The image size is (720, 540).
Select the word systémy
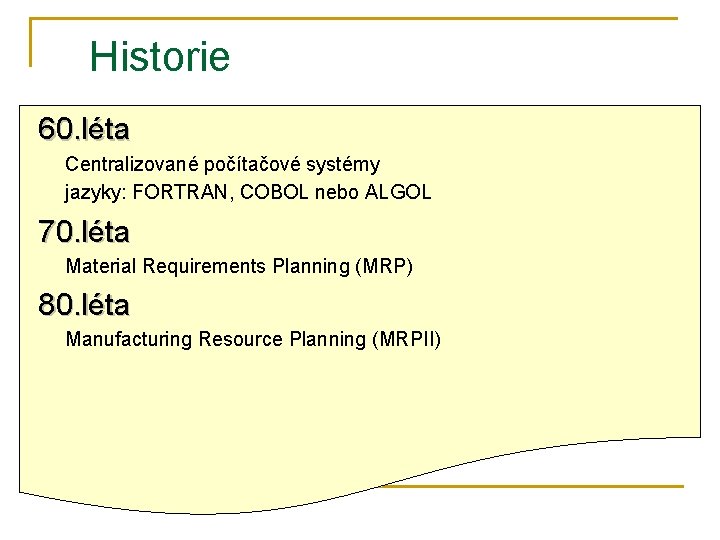click(x=343, y=165)
